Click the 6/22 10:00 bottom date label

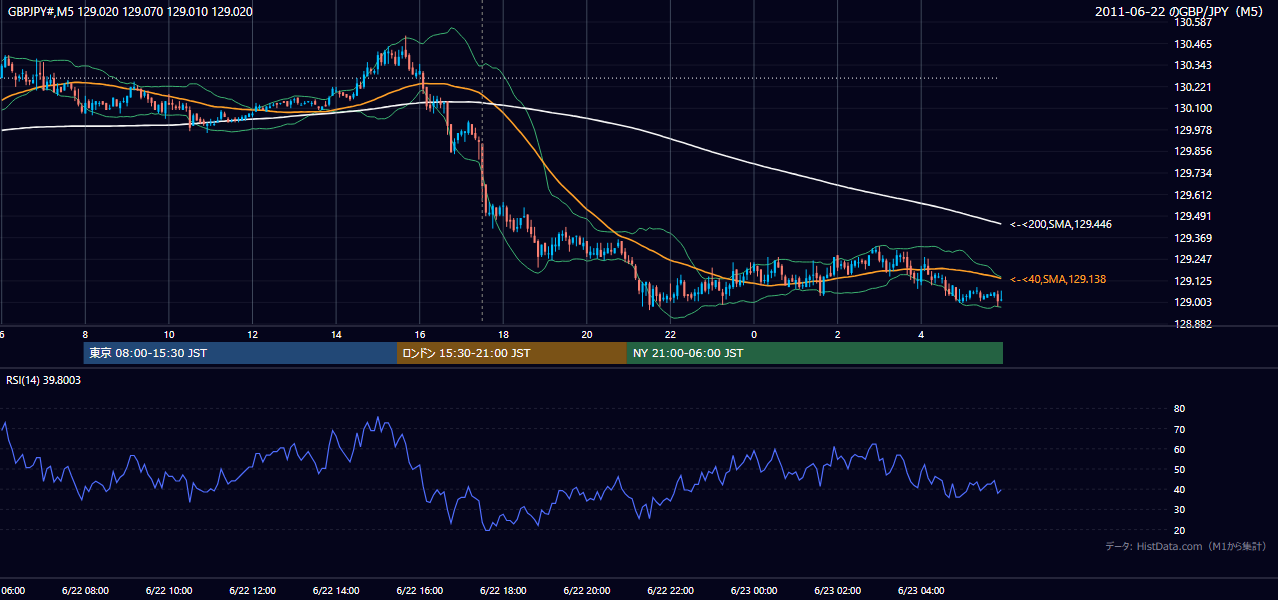pyautogui.click(x=168, y=590)
